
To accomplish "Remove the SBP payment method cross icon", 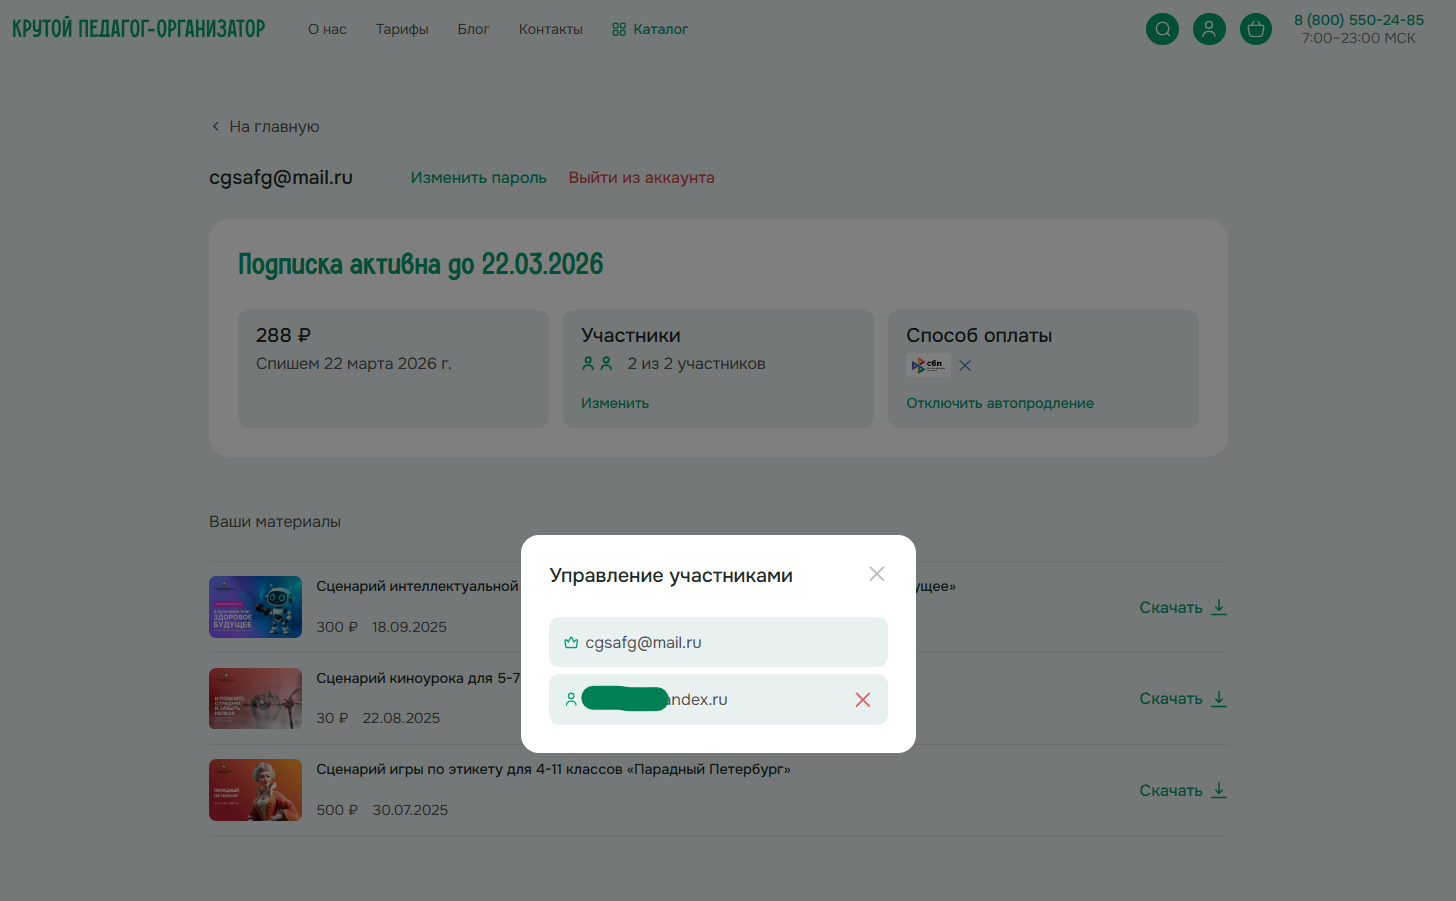I will pyautogui.click(x=965, y=366).
